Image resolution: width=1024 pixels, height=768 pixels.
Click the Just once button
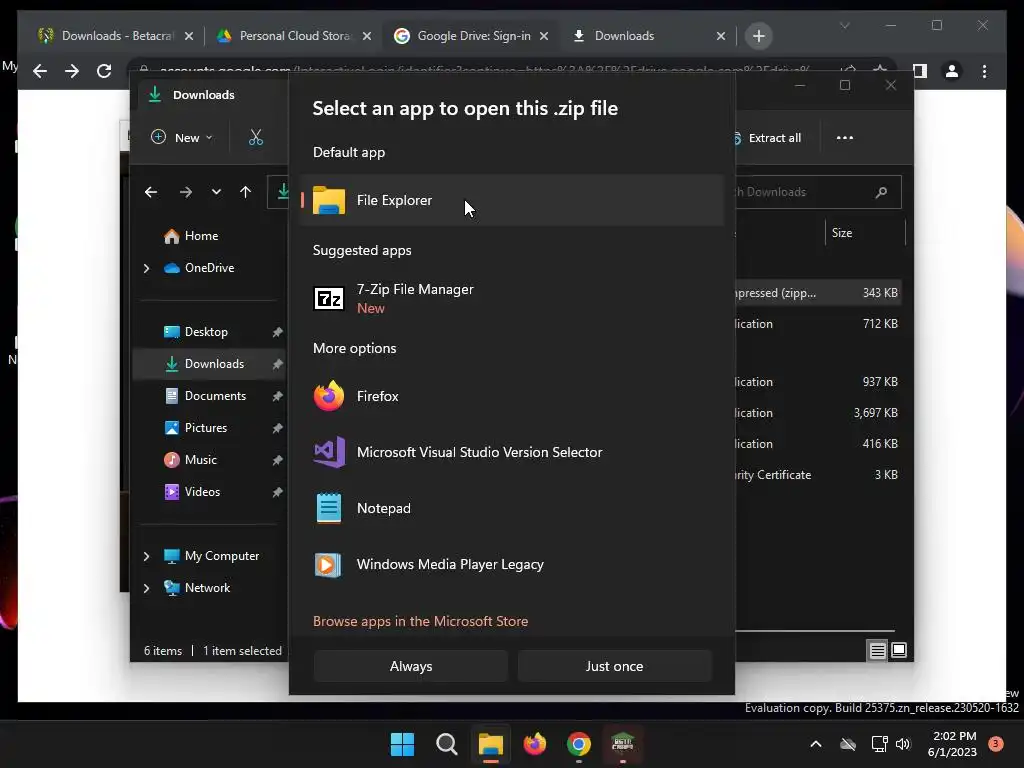click(614, 666)
